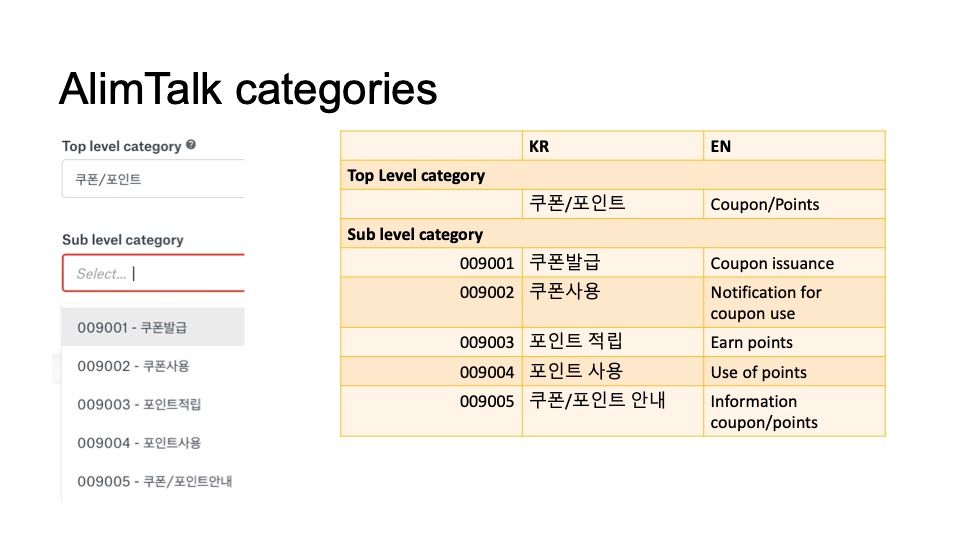Select option 009002 - 쿠폰사용
The image size is (960, 540).
click(x=153, y=366)
